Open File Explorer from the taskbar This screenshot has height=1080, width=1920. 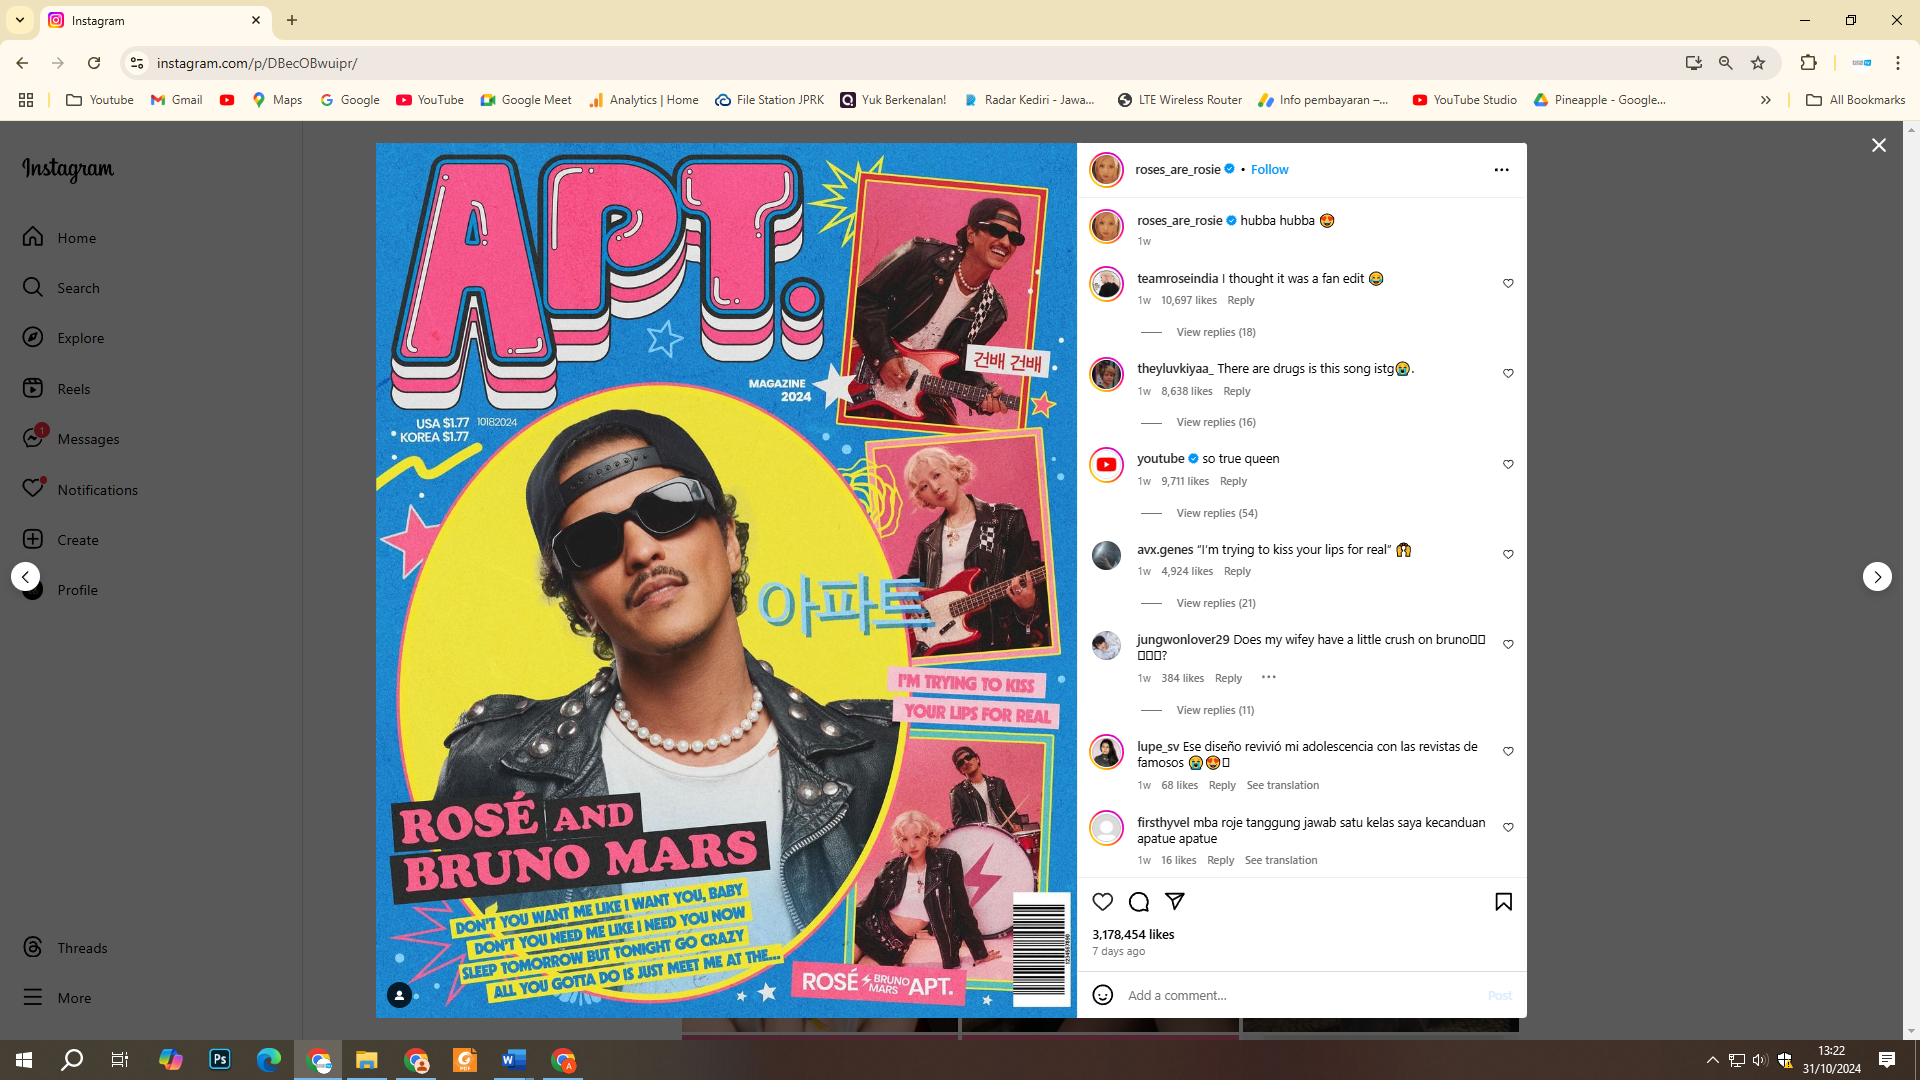coord(367,1060)
